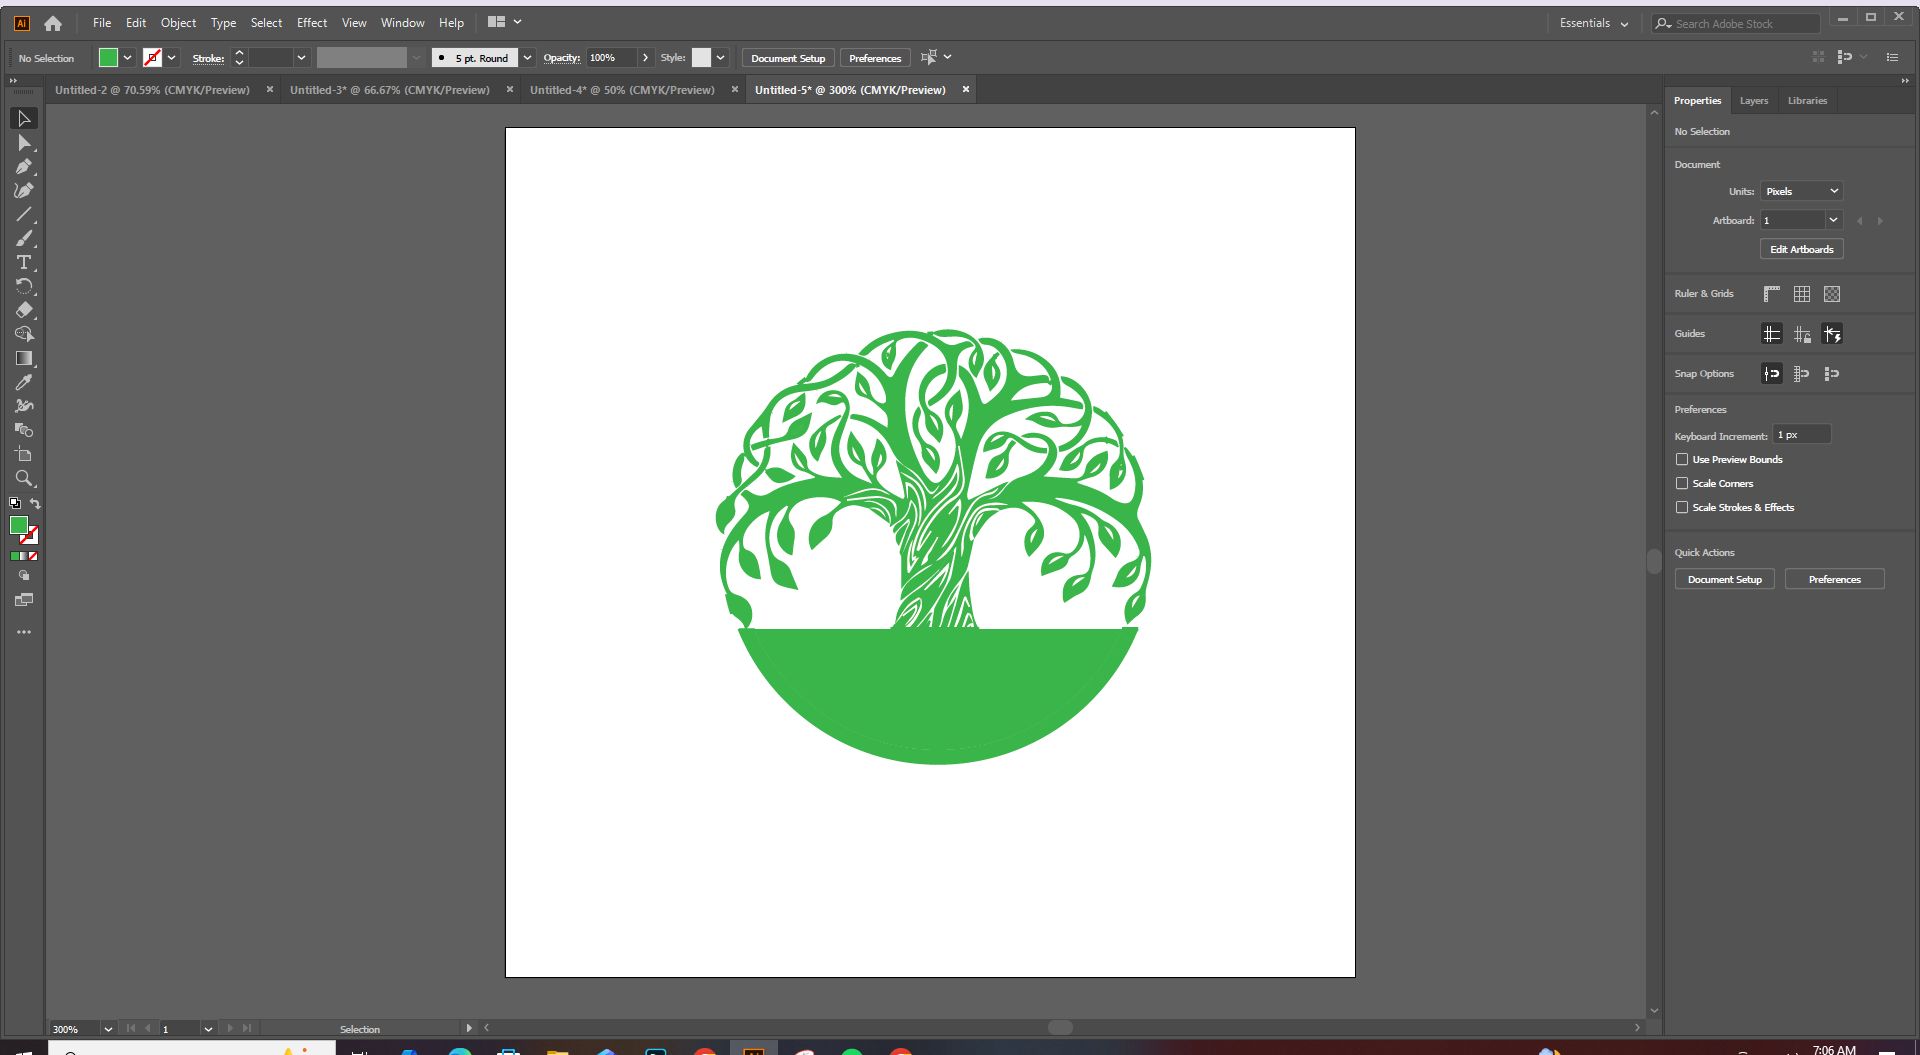1920x1055 pixels.
Task: Pick the Eyedropper tool
Action: (x=24, y=382)
